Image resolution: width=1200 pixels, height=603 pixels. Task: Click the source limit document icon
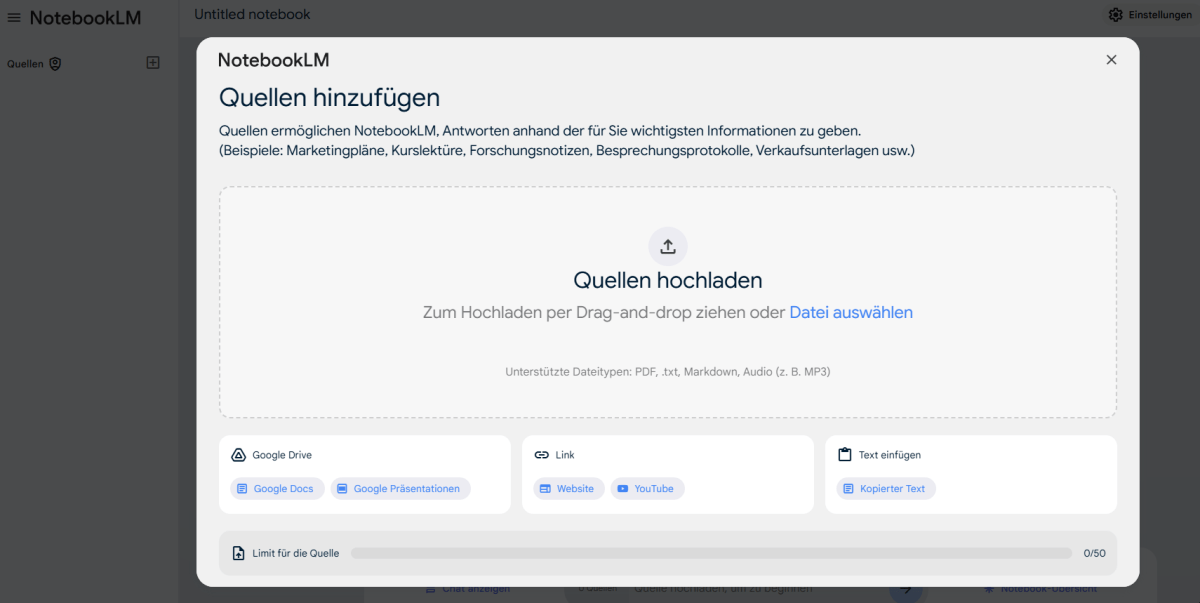tap(237, 552)
